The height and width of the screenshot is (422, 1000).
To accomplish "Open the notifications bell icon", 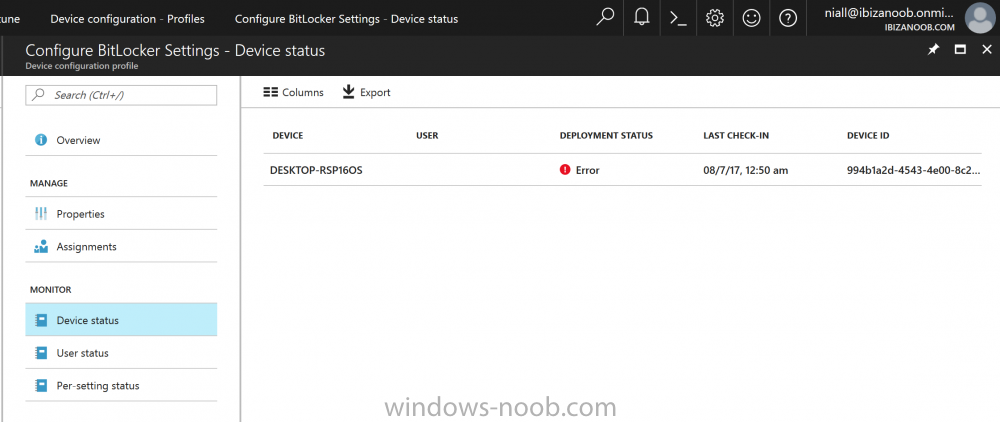I will point(642,18).
